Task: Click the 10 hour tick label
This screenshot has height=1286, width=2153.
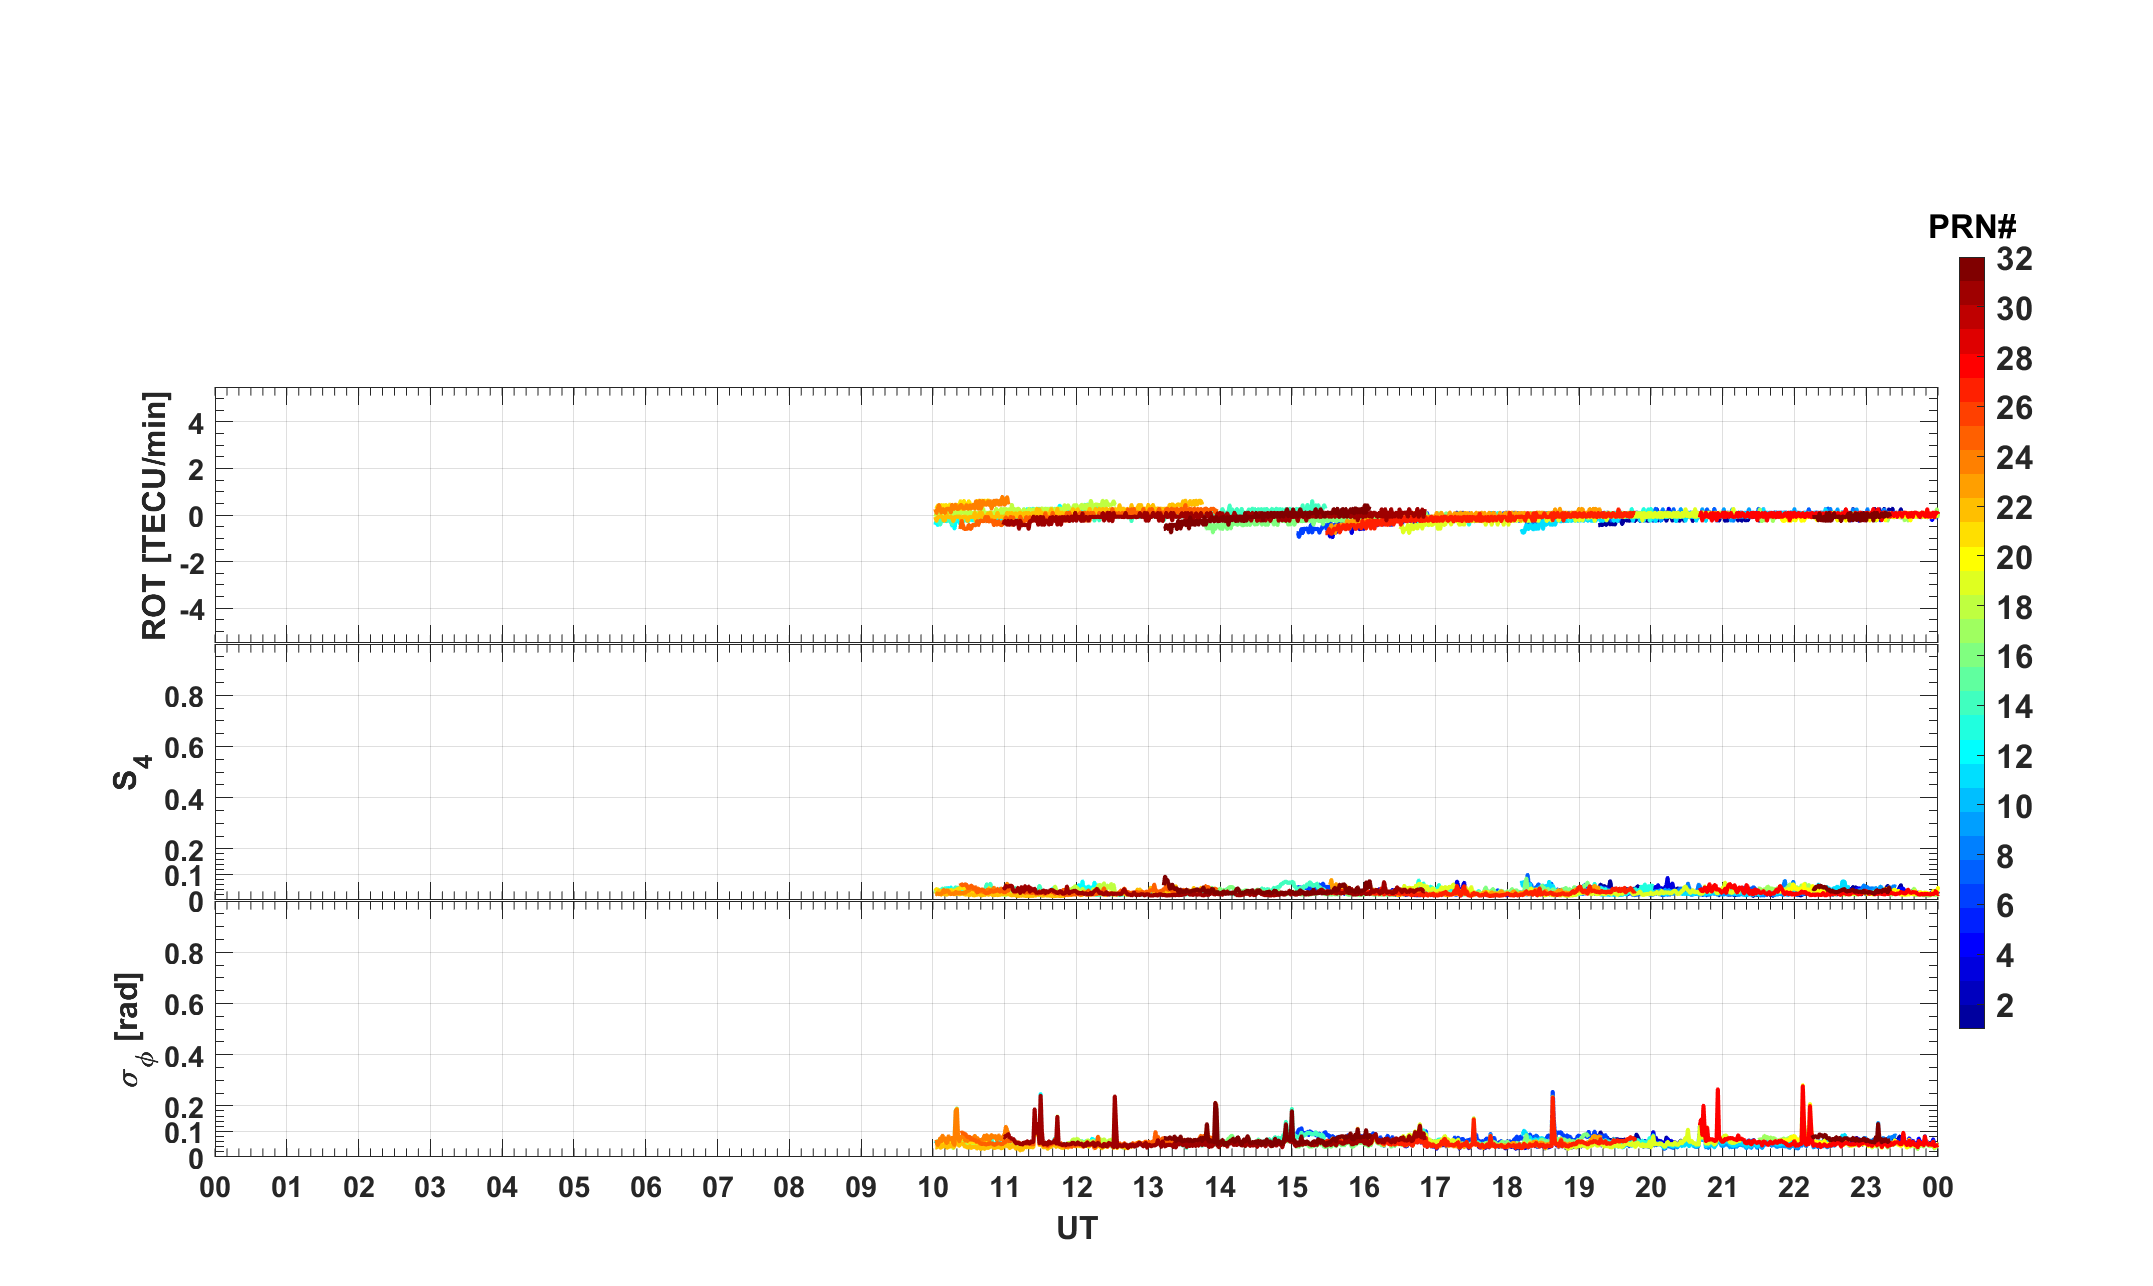Action: [932, 1188]
